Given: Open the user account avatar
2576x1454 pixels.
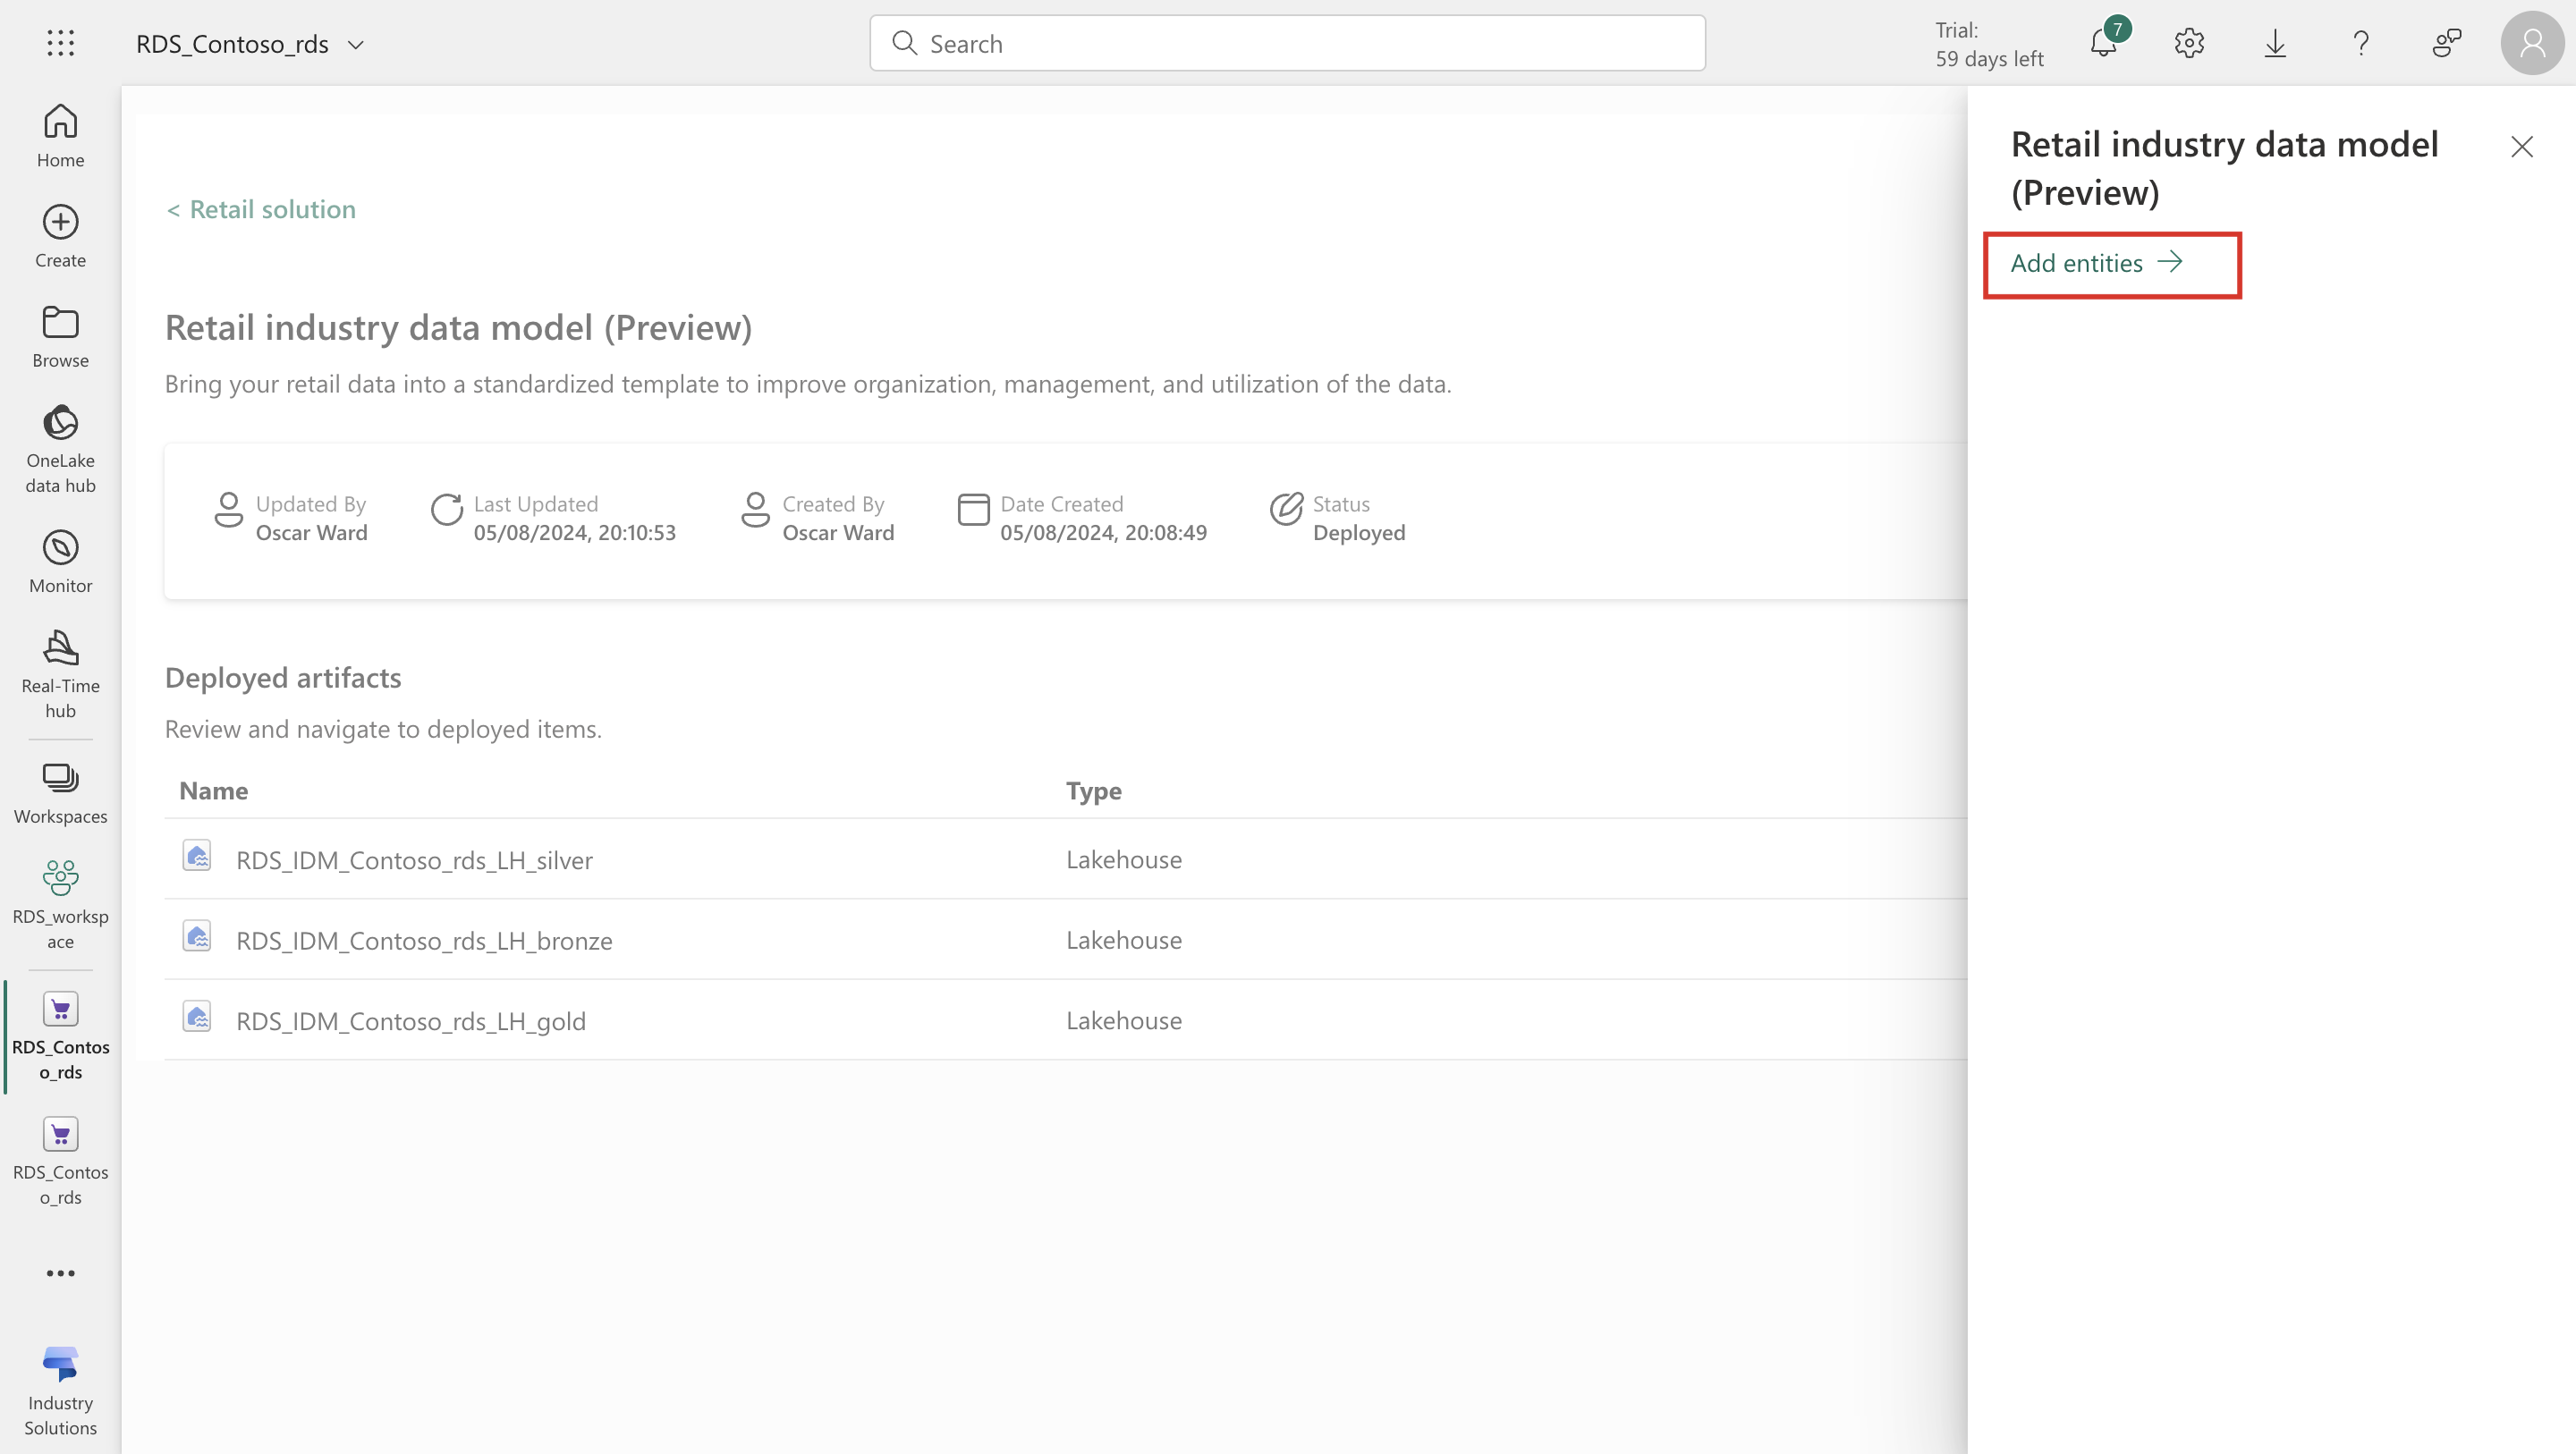Looking at the screenshot, I should click(x=2531, y=43).
